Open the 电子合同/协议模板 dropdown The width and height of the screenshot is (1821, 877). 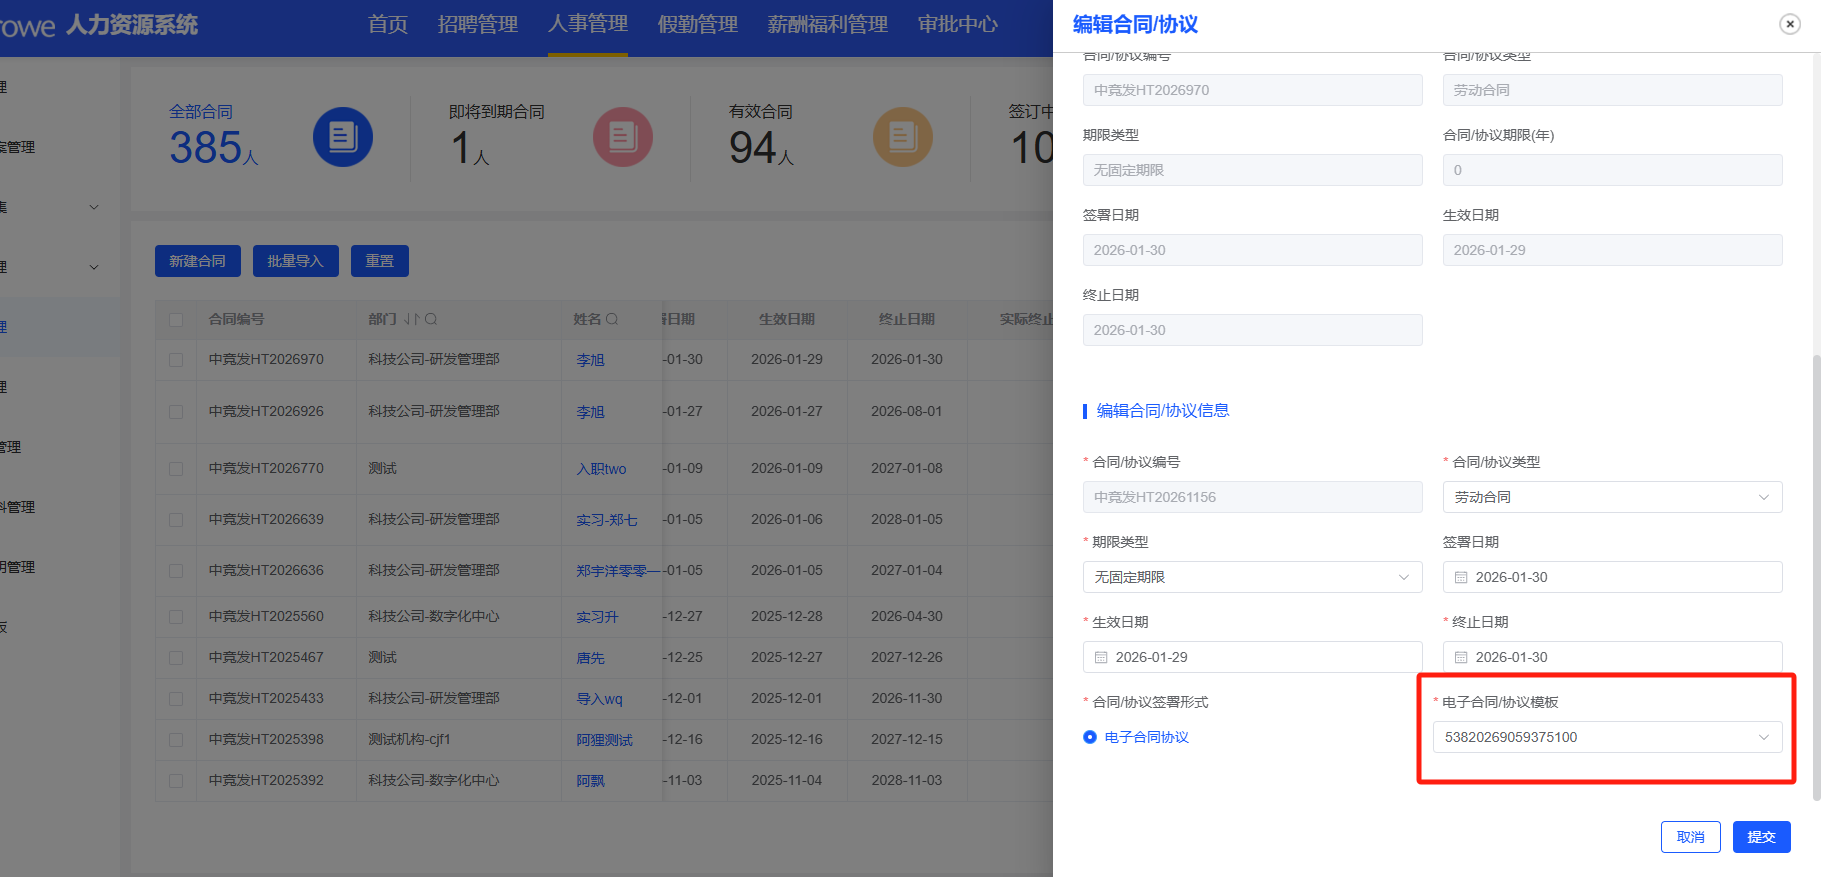(1606, 737)
